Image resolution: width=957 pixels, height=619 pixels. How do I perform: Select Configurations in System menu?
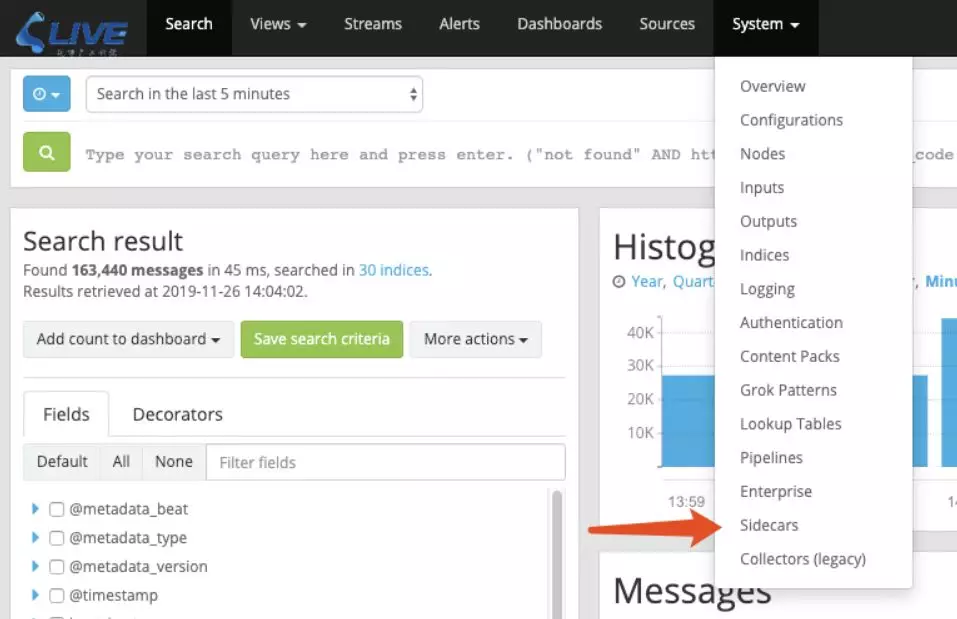791,120
